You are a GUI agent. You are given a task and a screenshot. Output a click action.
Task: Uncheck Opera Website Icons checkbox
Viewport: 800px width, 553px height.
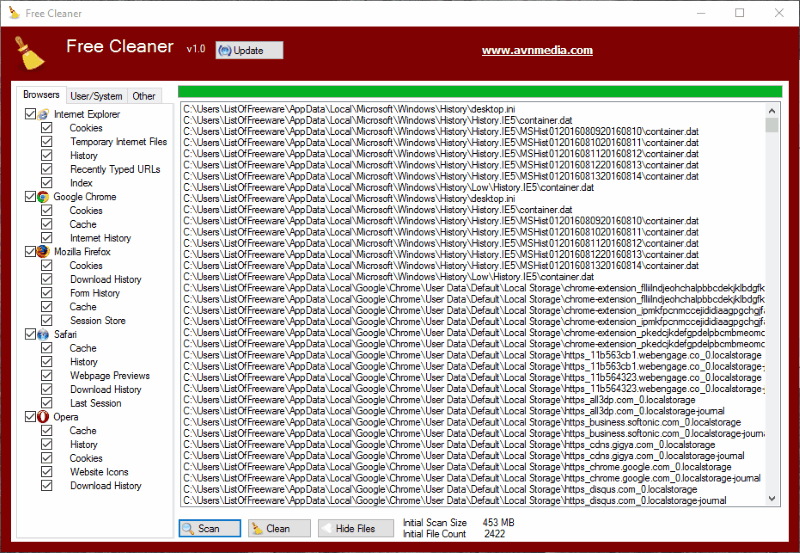click(46, 472)
